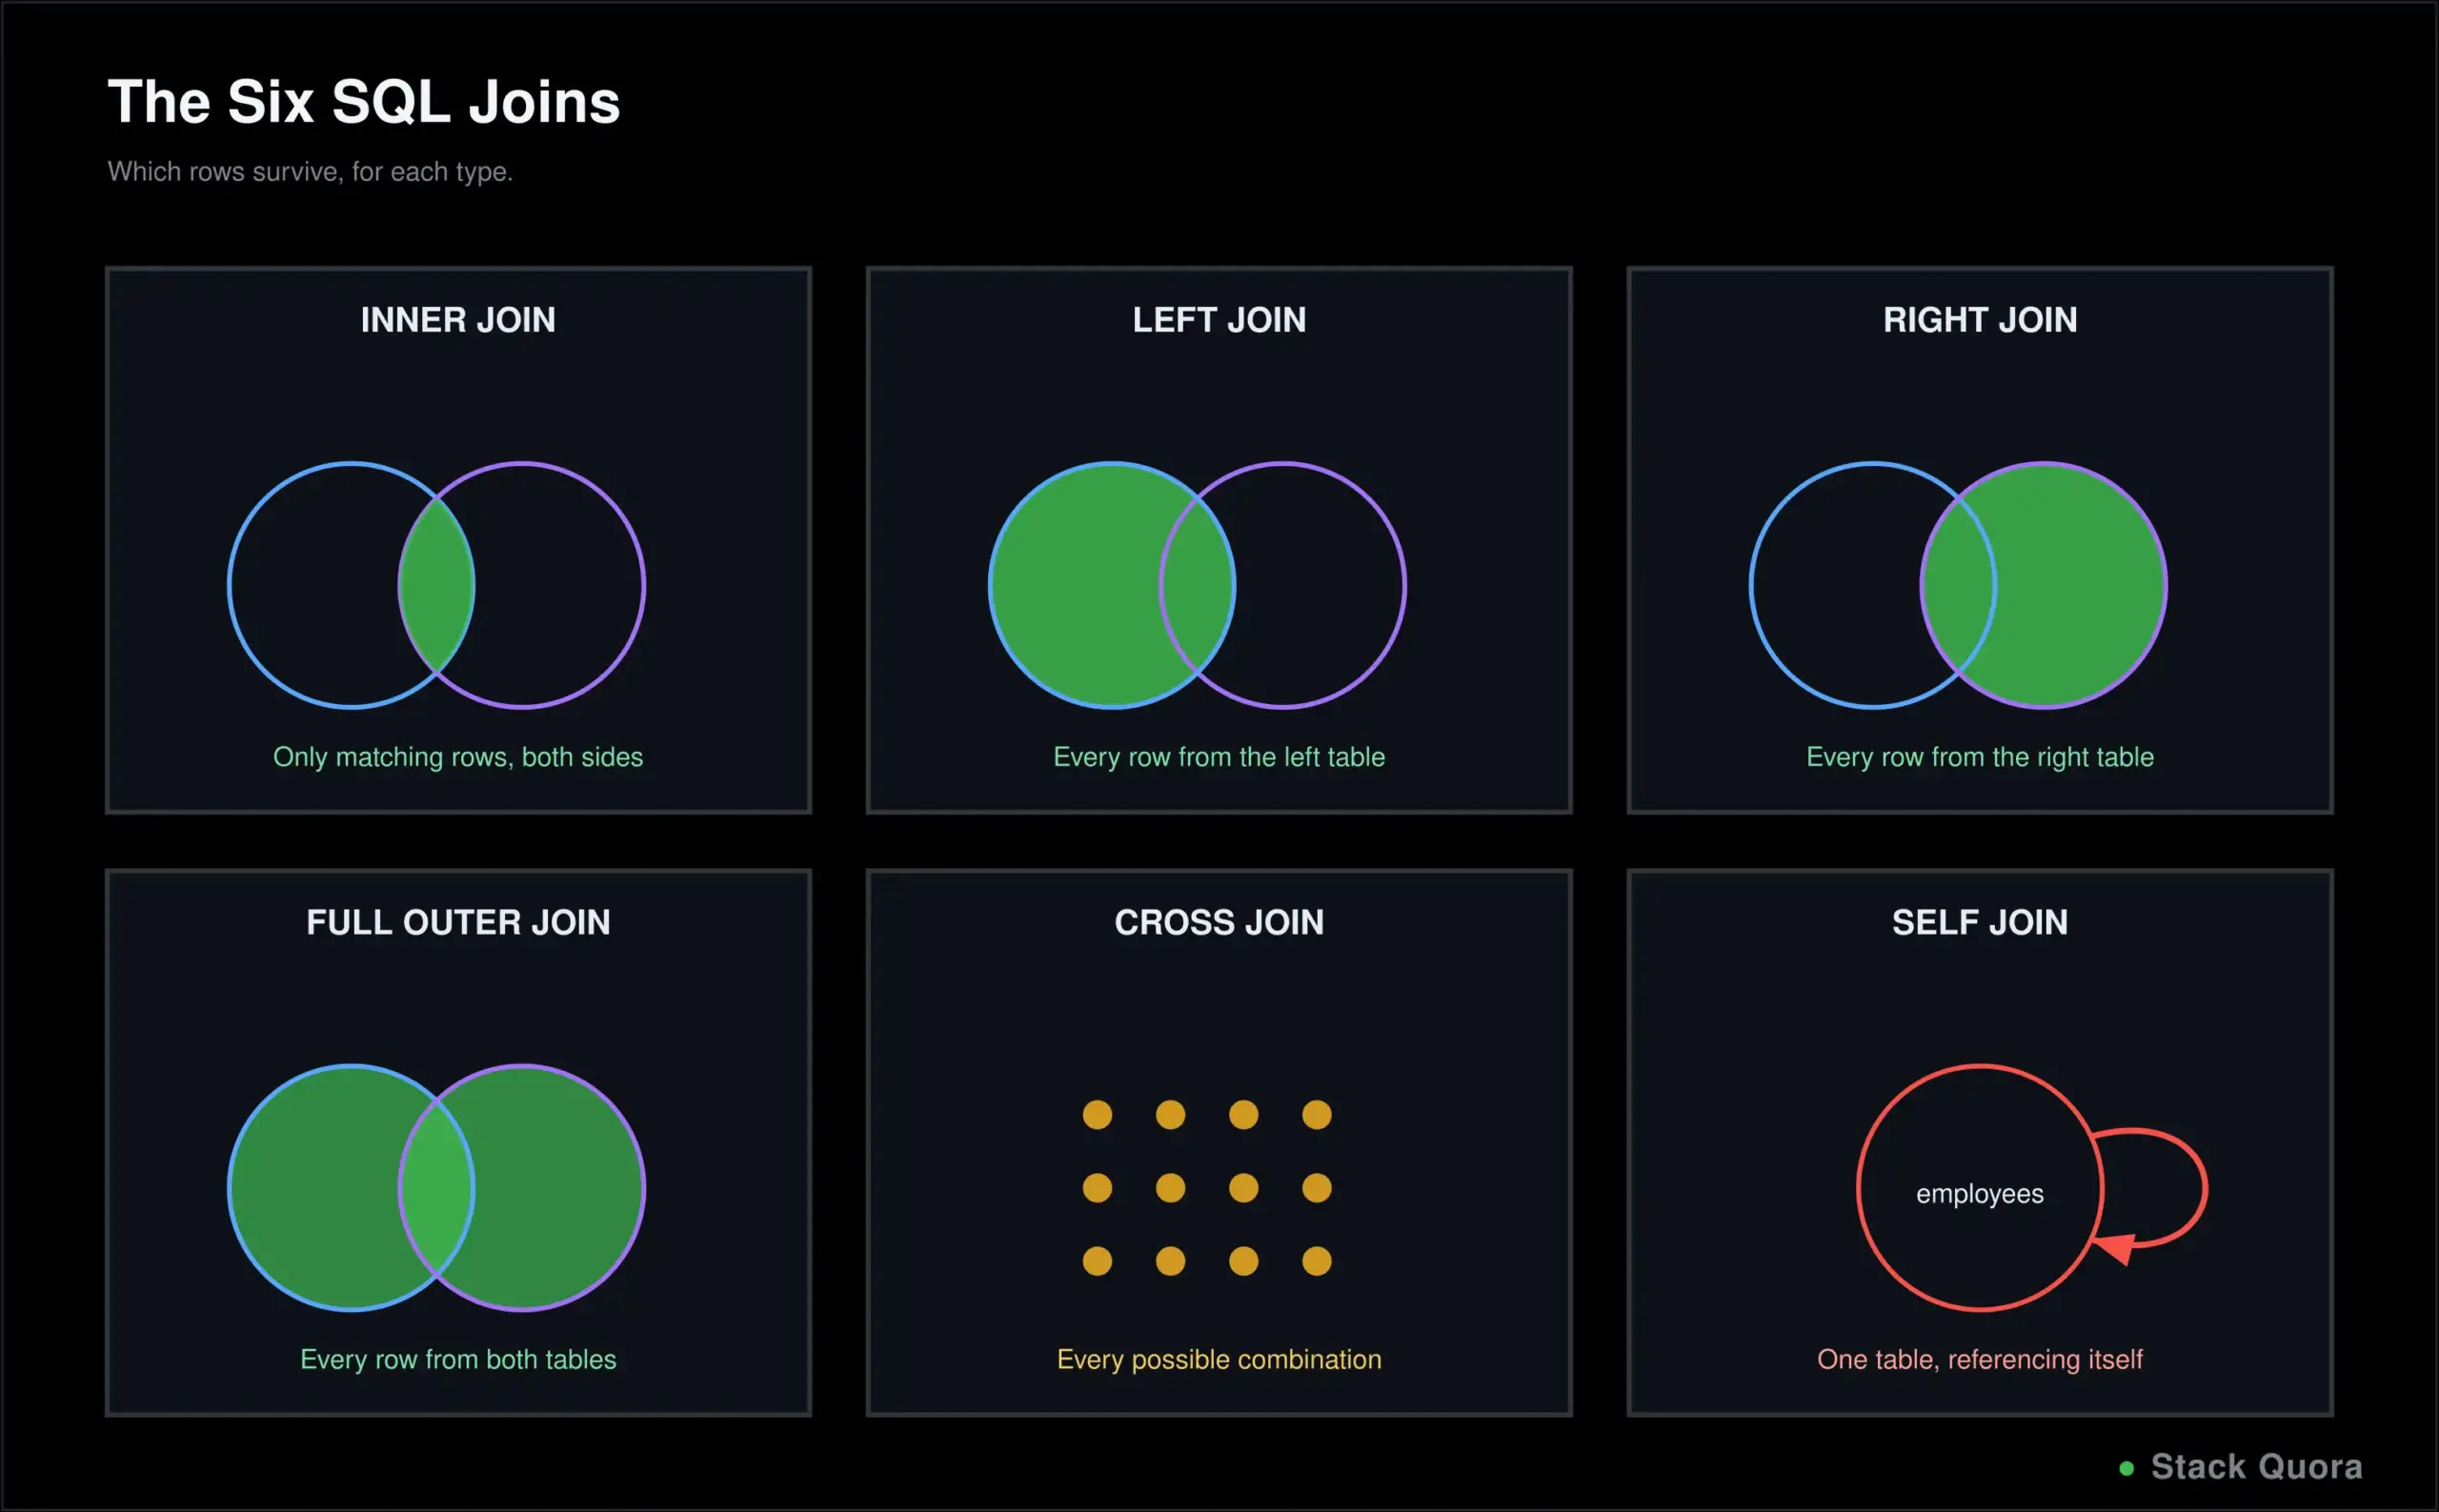Click caption 'Every row from the right table'
Image resolution: width=2439 pixels, height=1512 pixels.
pos(1980,757)
